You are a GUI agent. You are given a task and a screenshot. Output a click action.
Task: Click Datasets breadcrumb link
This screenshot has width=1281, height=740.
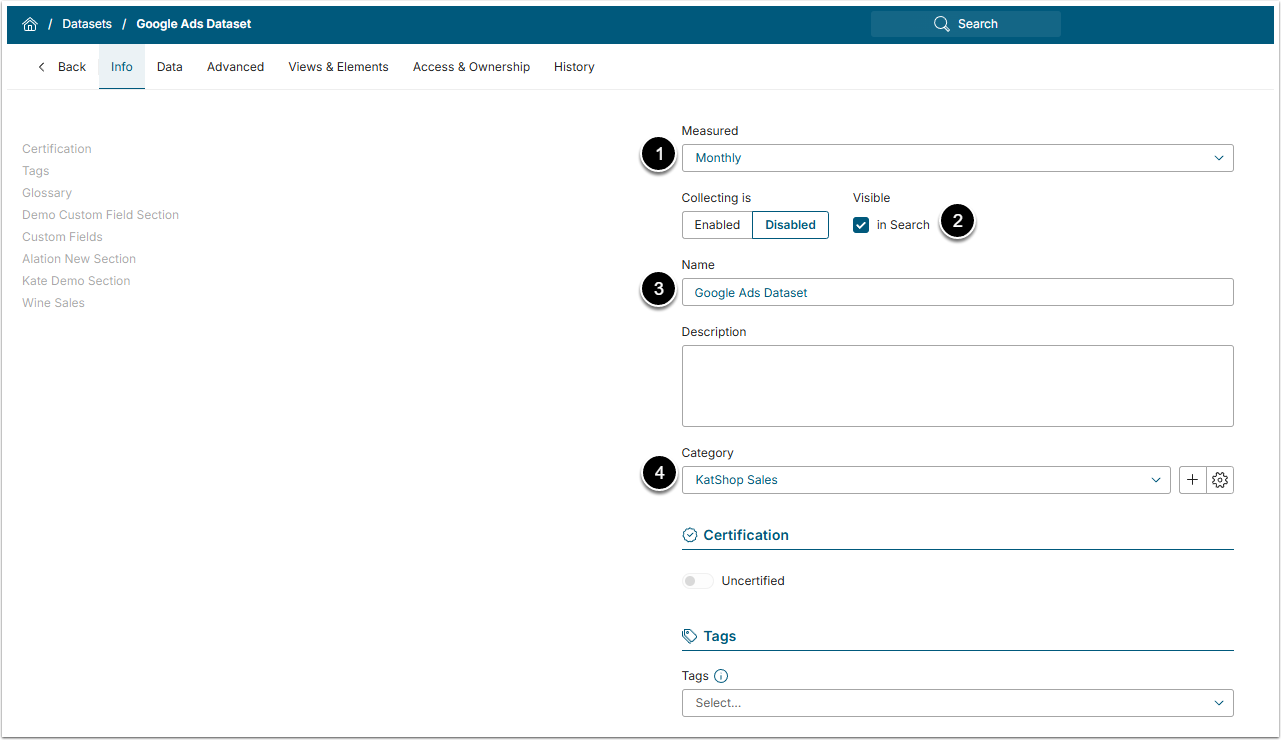pos(87,24)
